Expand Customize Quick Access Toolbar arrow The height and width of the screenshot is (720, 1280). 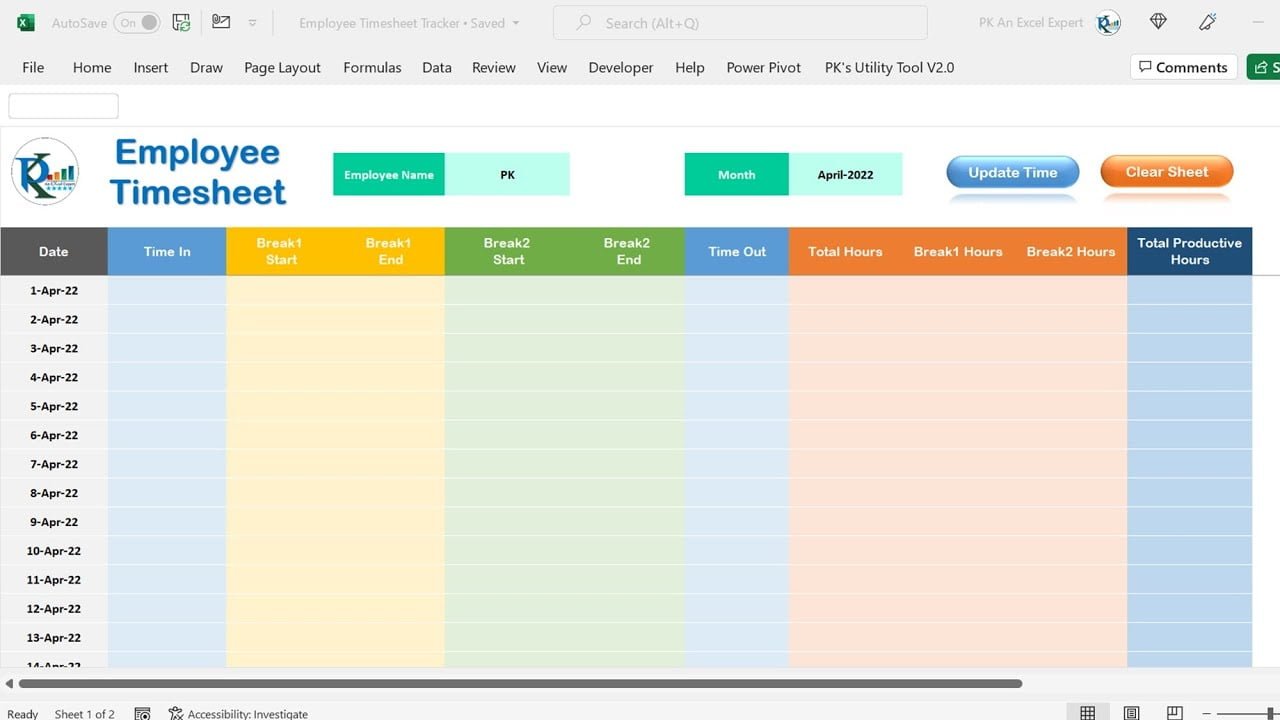tap(253, 23)
